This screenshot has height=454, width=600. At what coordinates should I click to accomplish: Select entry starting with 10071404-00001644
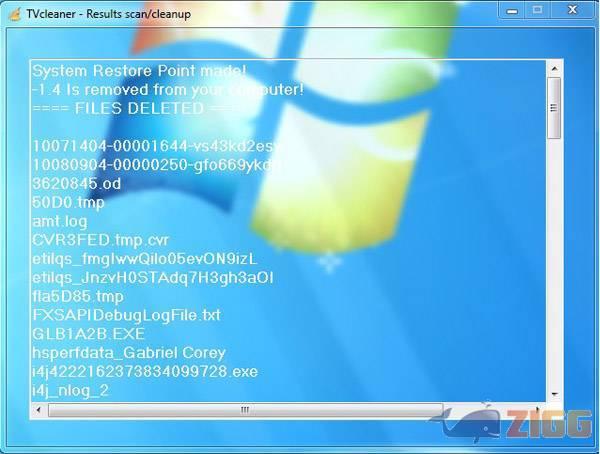pos(157,146)
